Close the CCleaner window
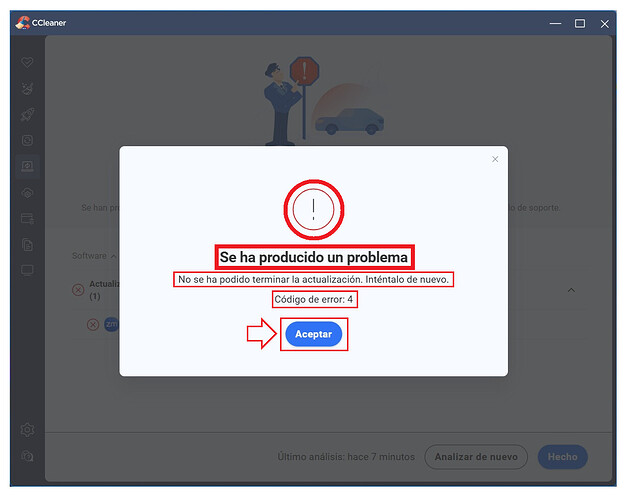This screenshot has height=500, width=630. pyautogui.click(x=605, y=24)
